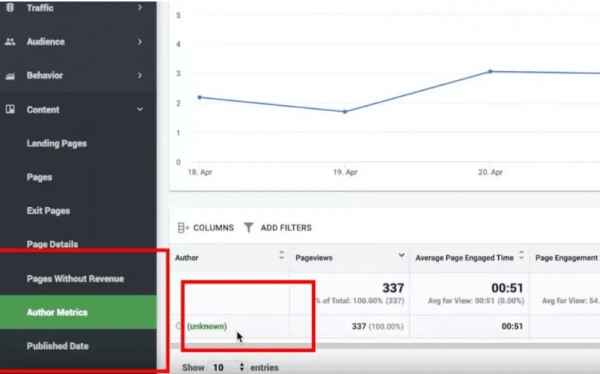Collapse the Content menu chevron
Viewport: 600px width, 374px height.
click(x=140, y=109)
